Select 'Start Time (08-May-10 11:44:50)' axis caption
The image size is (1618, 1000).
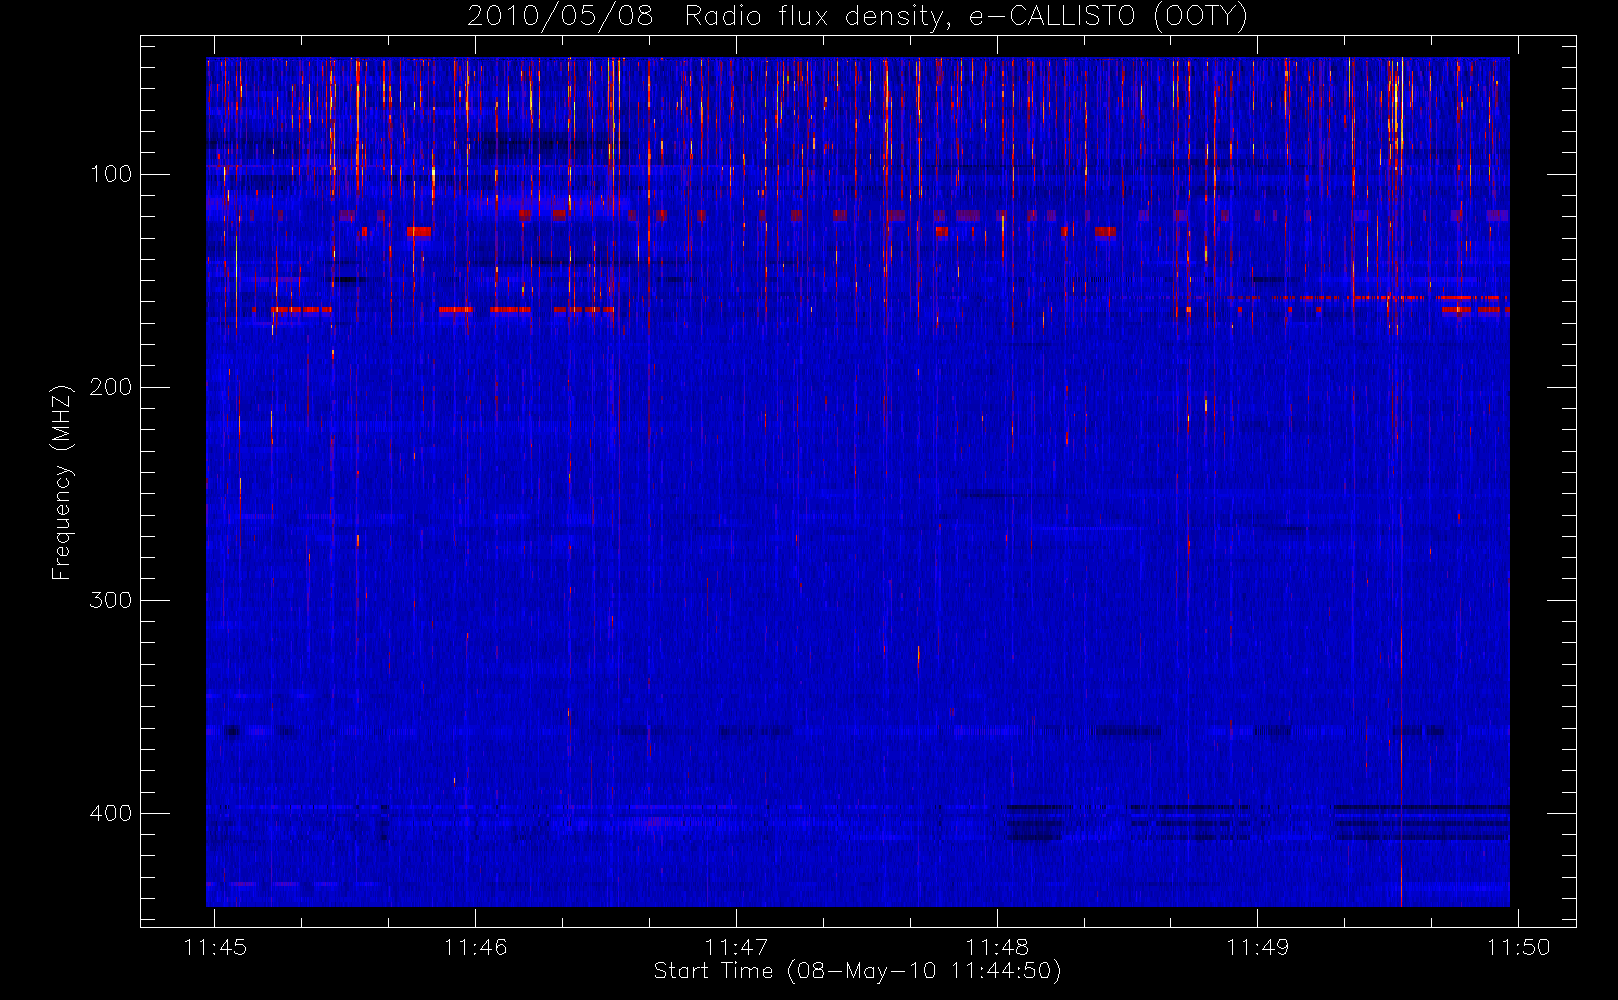(x=857, y=971)
